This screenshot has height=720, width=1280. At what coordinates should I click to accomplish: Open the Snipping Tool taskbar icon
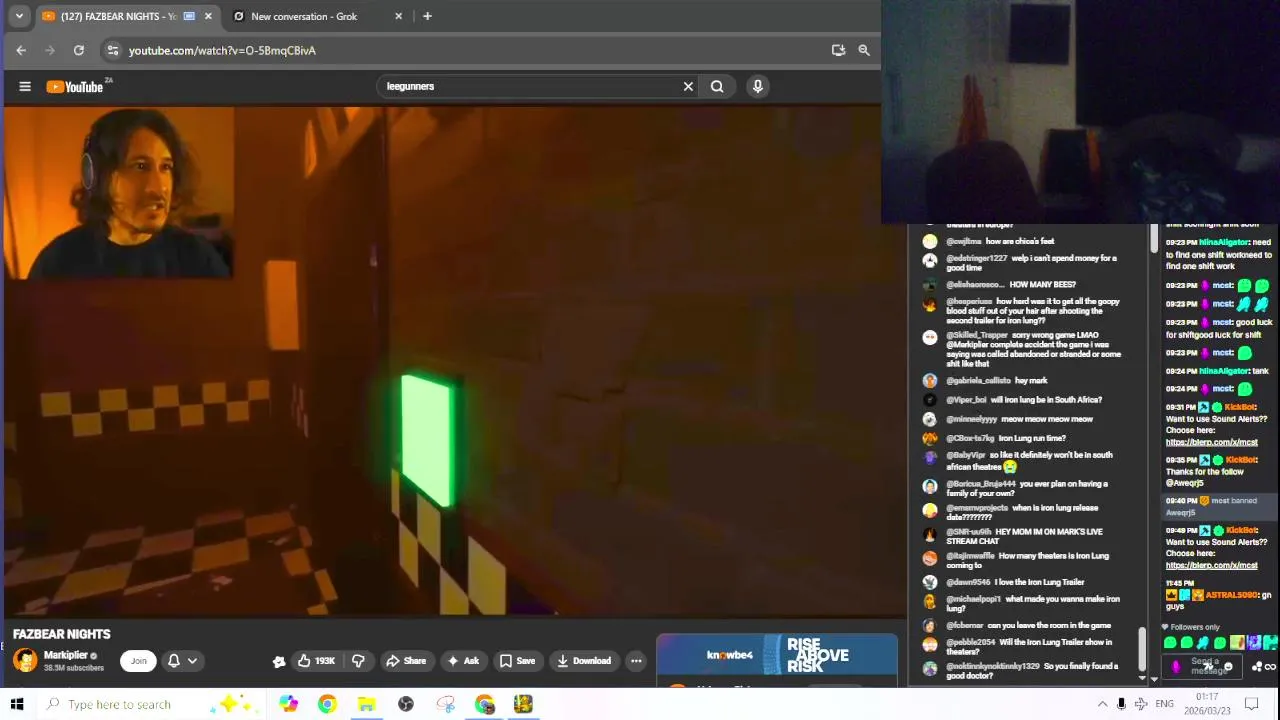coord(446,704)
